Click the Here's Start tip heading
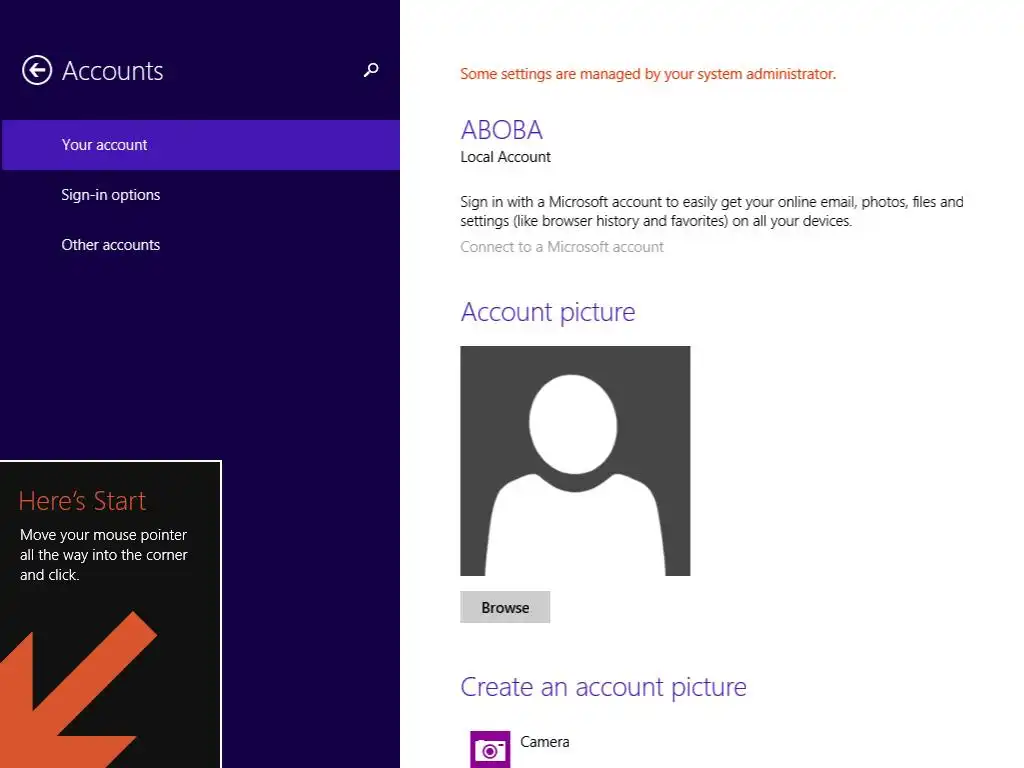This screenshot has width=1024, height=768. (x=82, y=501)
